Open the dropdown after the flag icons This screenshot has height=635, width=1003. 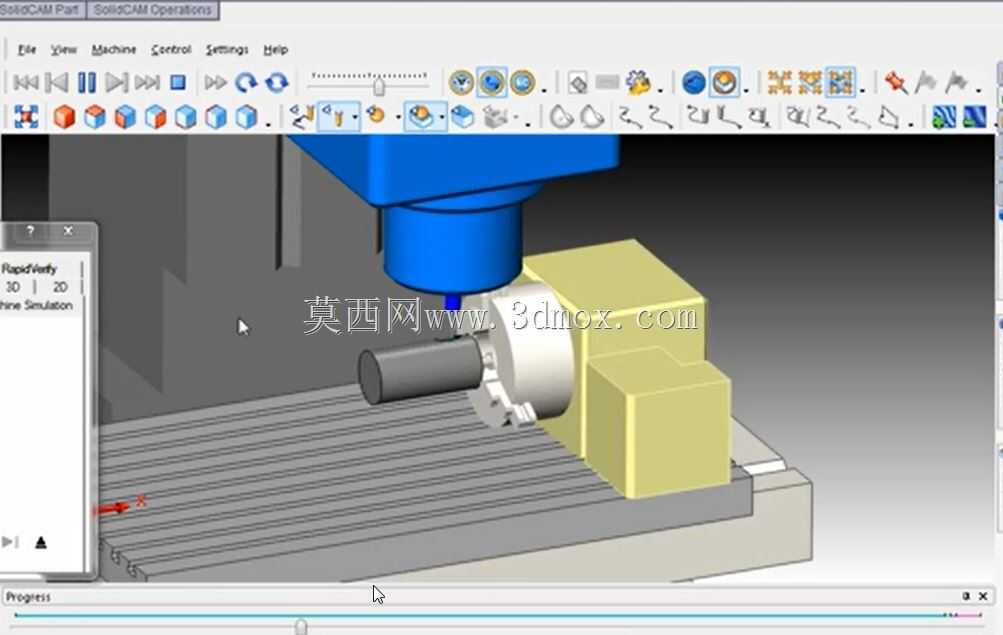point(978,89)
